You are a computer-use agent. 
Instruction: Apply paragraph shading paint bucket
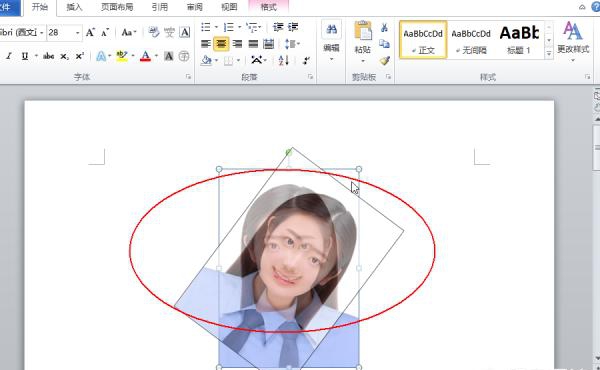point(206,60)
